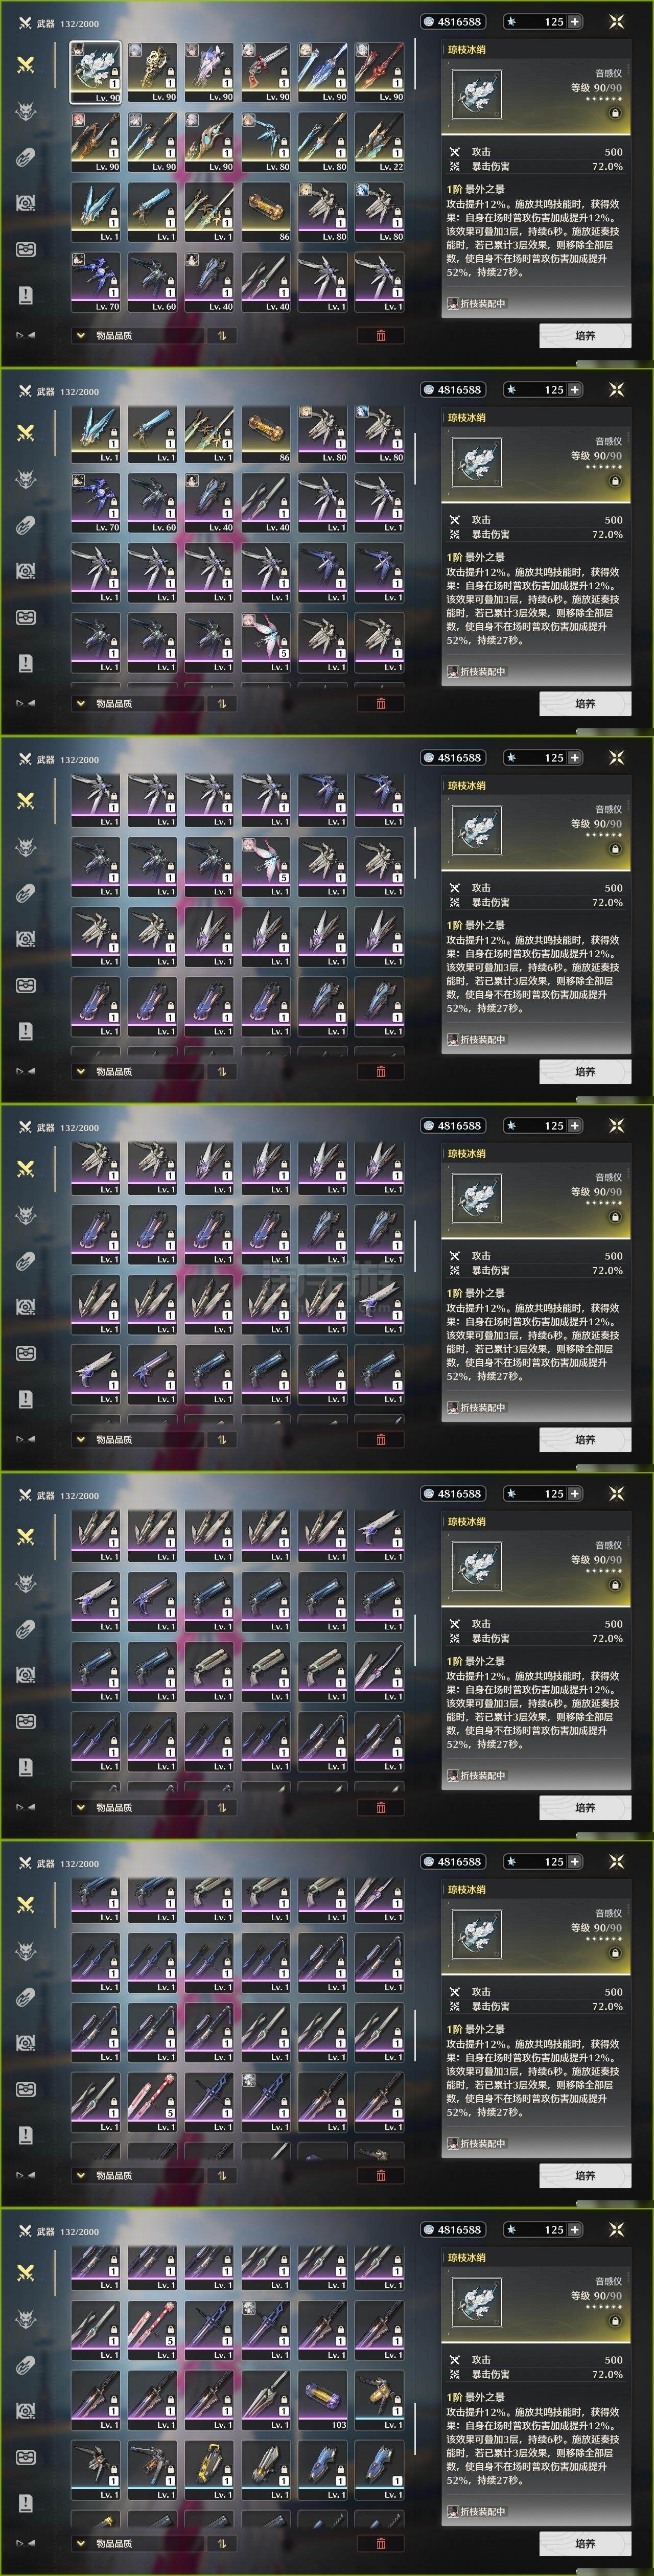
Task: Open the exclamation-mark sidebar tab in bottommost panel
Action: click(x=26, y=2503)
